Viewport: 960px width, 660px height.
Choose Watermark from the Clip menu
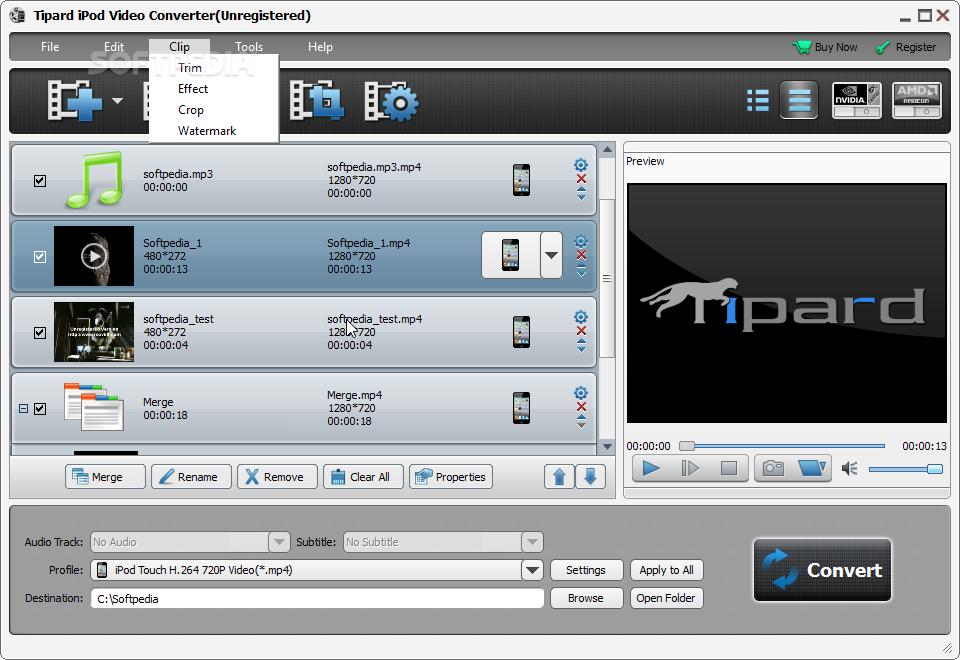[x=207, y=131]
